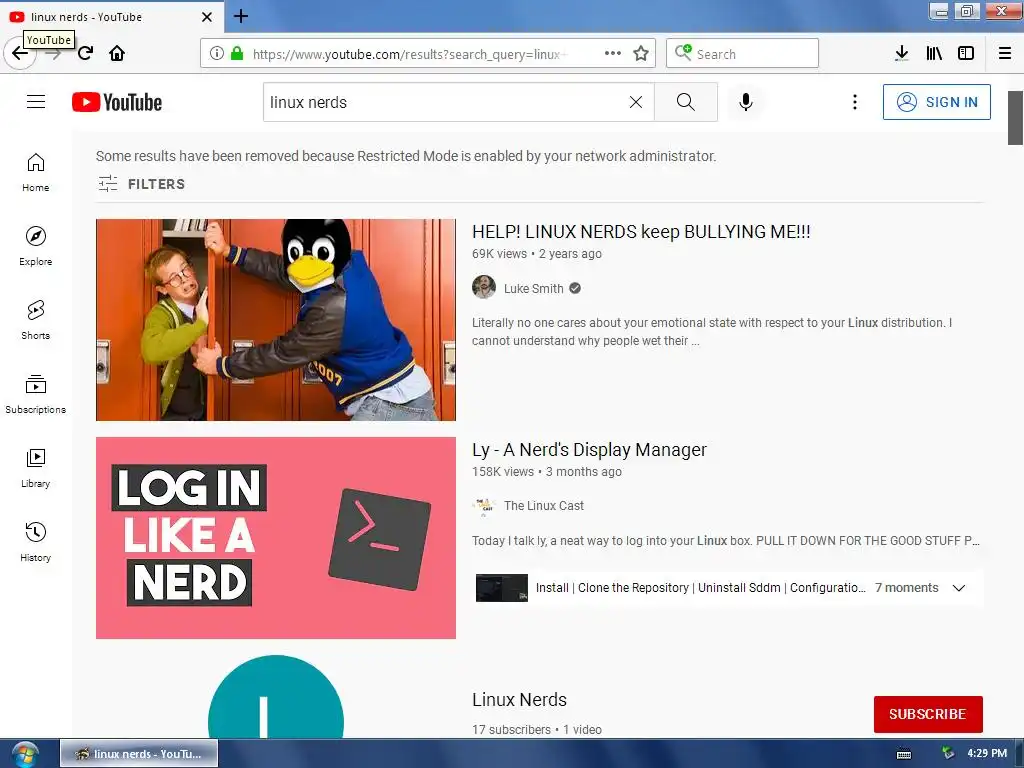Open Explore in the sidebar
This screenshot has height=768, width=1024.
[35, 246]
